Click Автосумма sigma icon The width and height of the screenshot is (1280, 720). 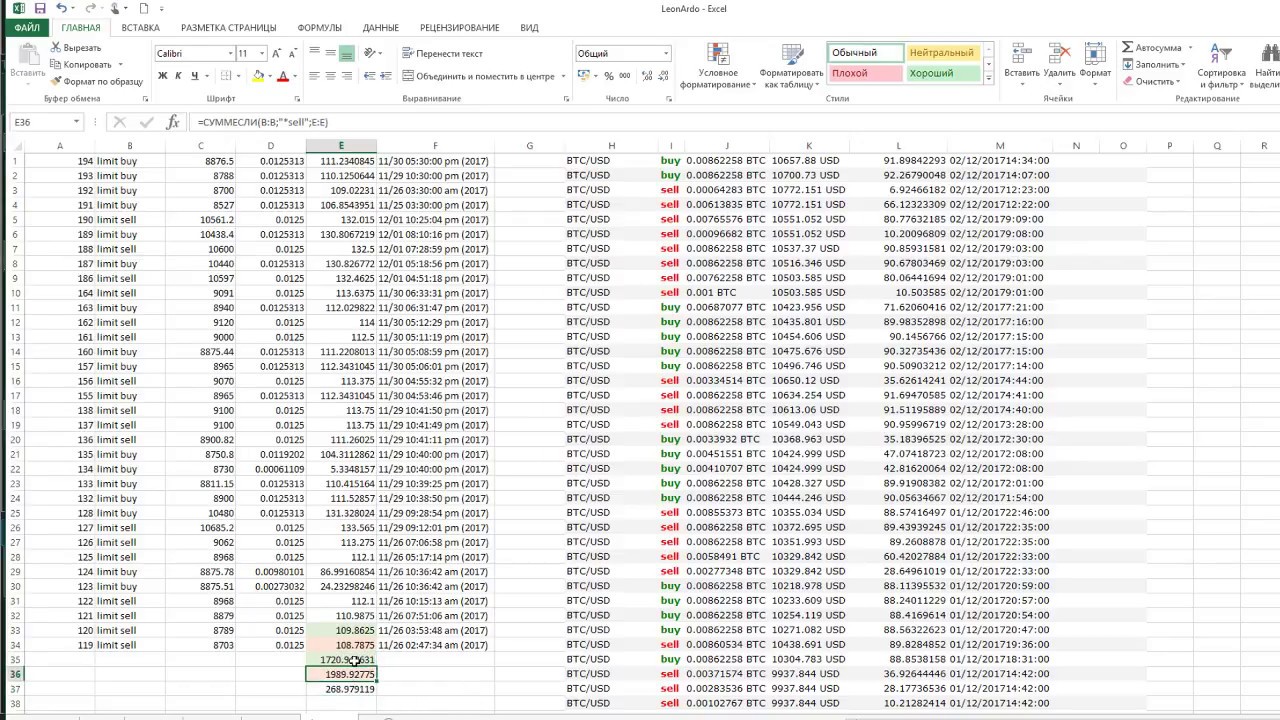[1127, 47]
